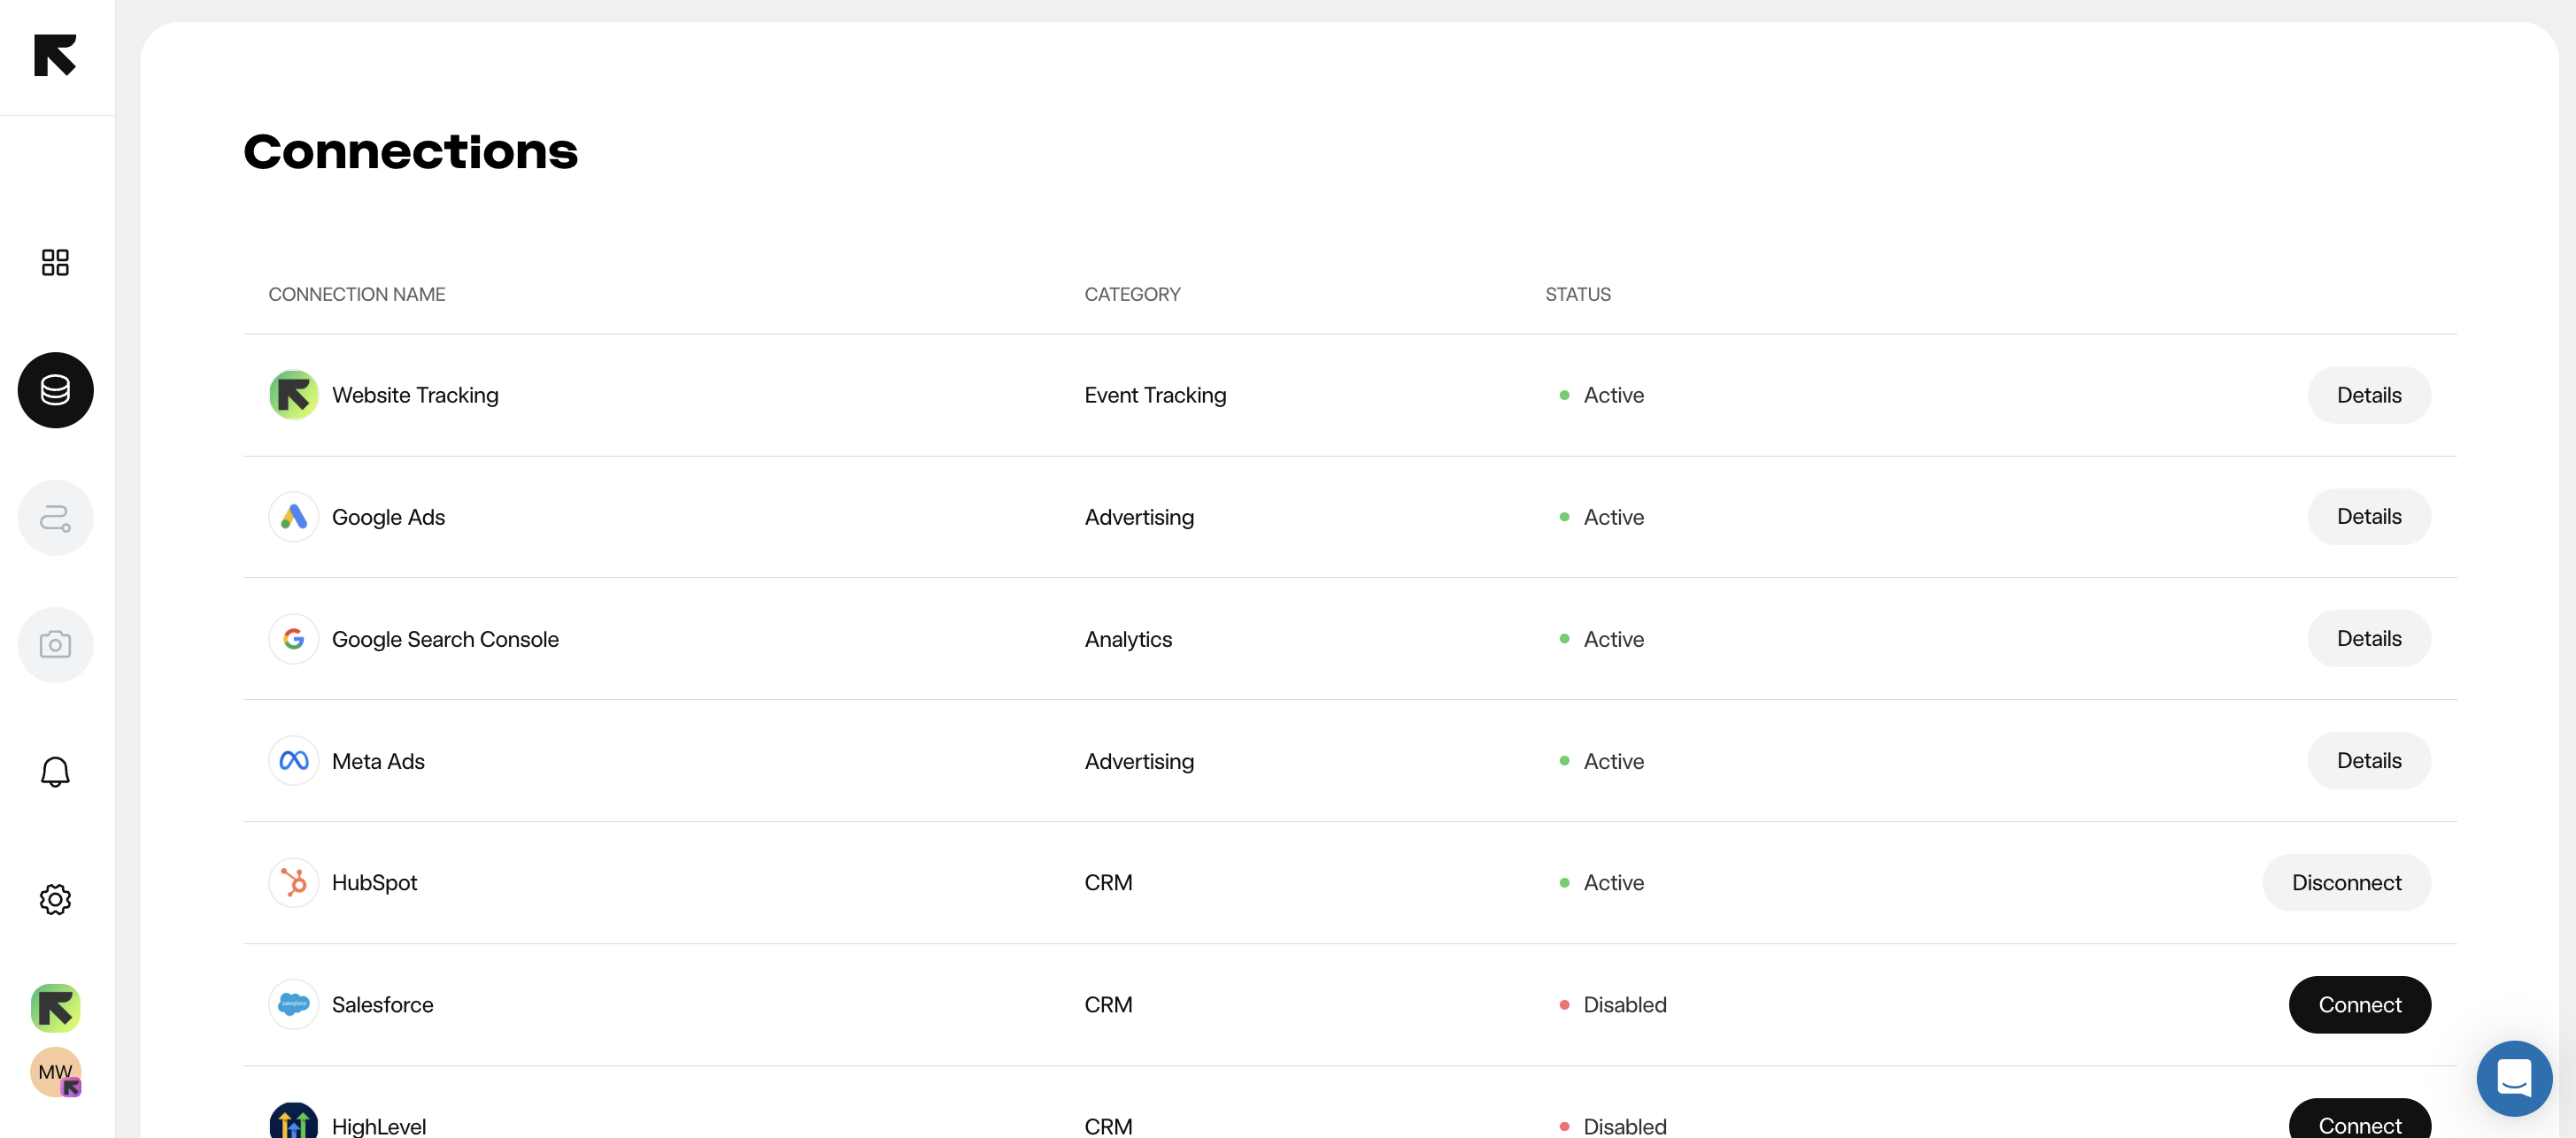
Task: Click Meta Ads Advertising category cell
Action: [x=1139, y=762]
